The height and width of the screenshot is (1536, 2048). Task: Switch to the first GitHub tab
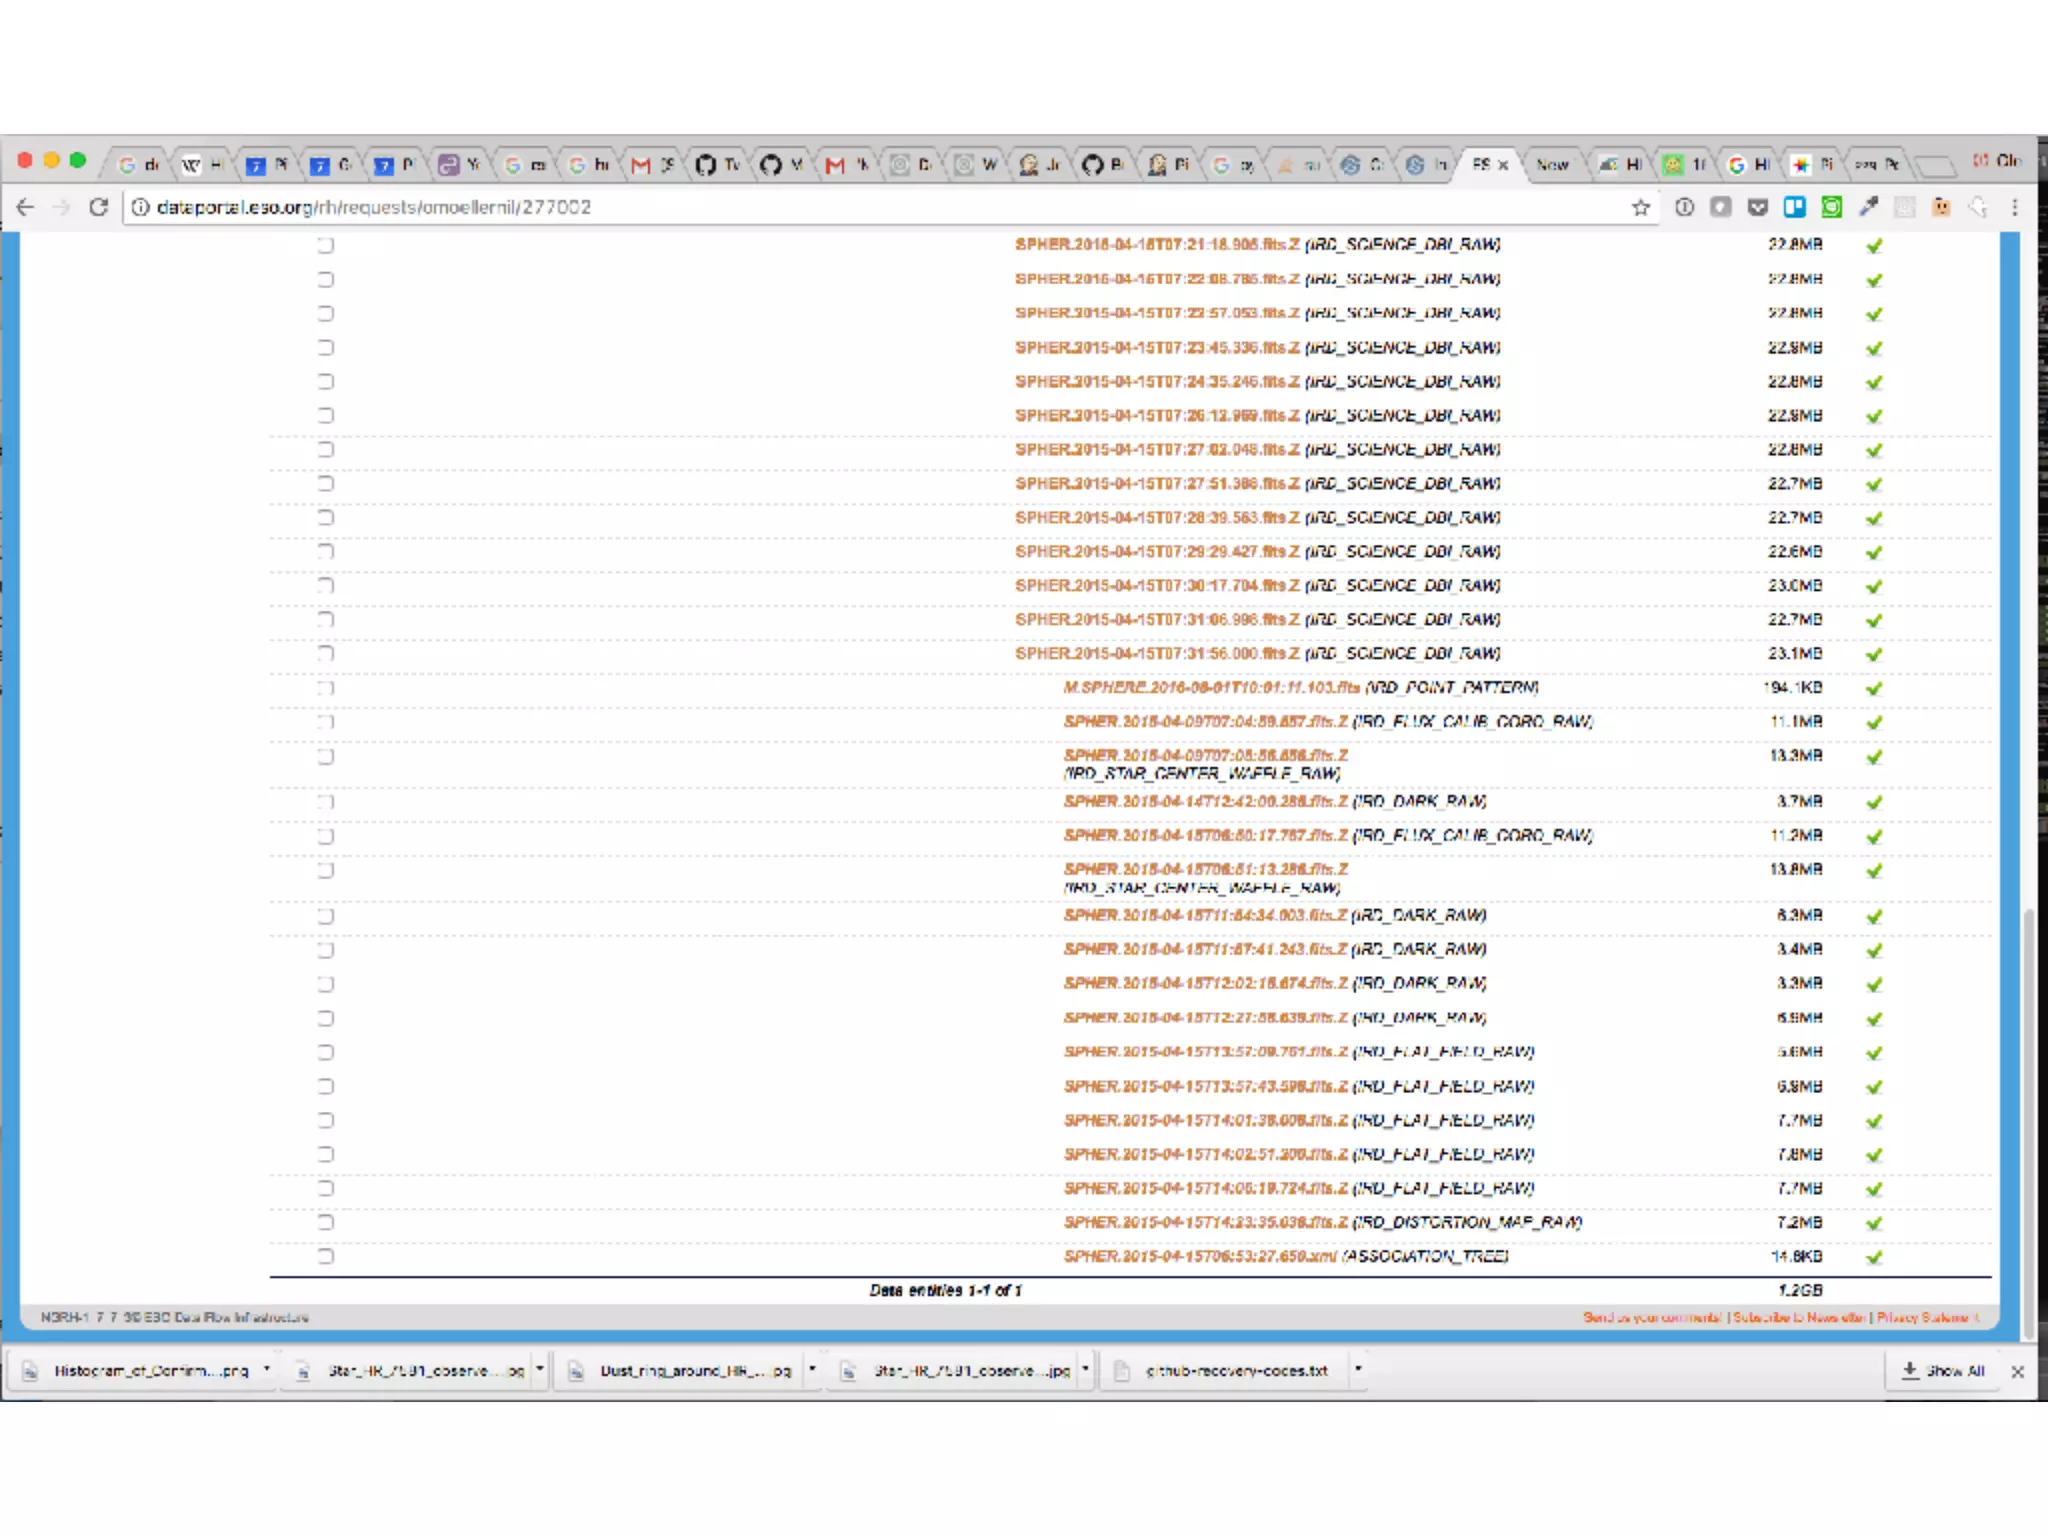[716, 165]
